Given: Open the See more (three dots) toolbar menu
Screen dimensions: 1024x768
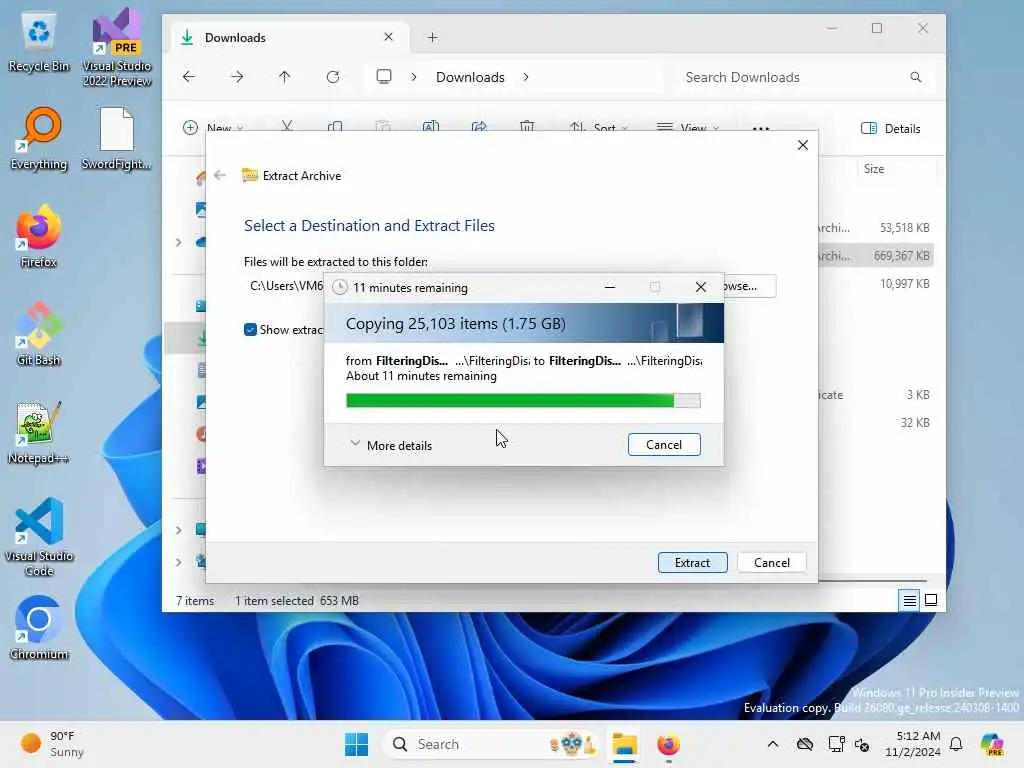Looking at the screenshot, I should point(761,128).
